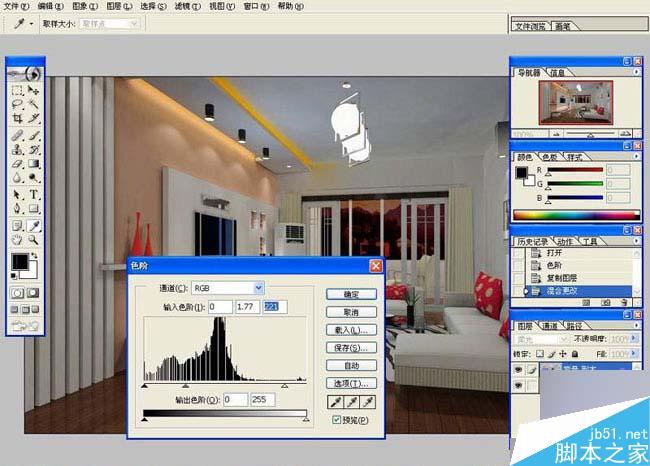Create new snapshot in History panel

[x=606, y=303]
